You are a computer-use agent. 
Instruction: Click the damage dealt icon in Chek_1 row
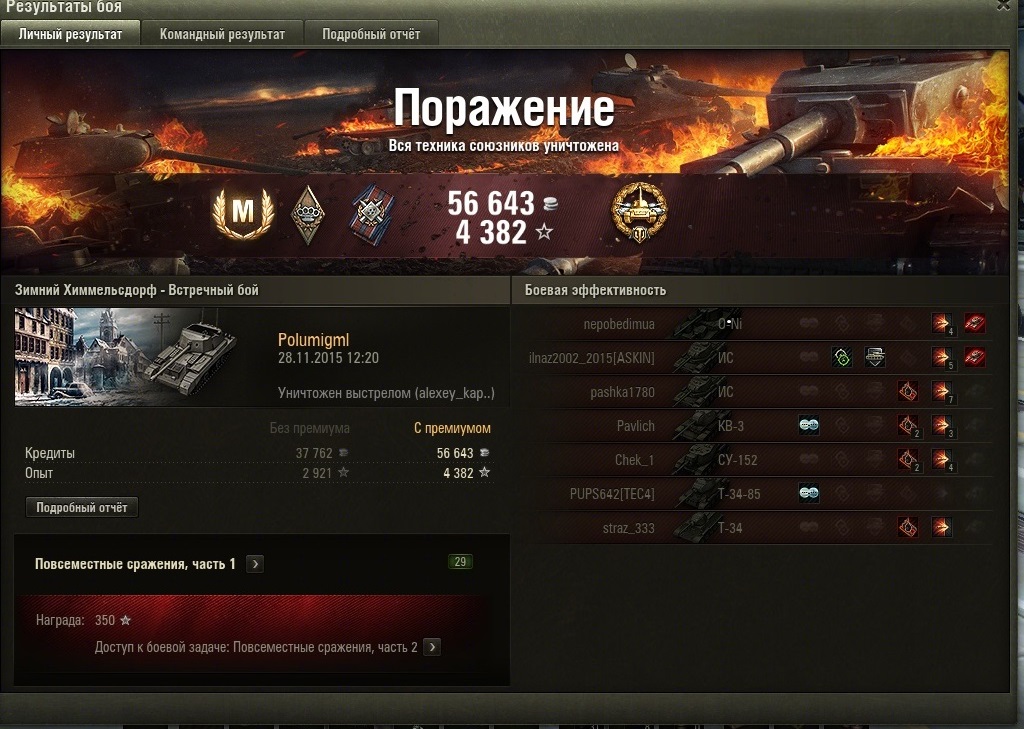click(x=941, y=459)
